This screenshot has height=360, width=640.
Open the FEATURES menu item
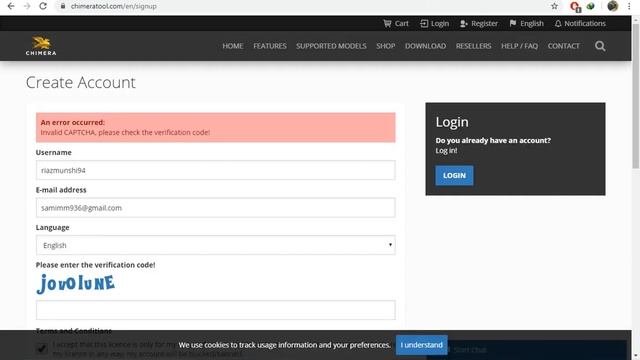coord(270,46)
